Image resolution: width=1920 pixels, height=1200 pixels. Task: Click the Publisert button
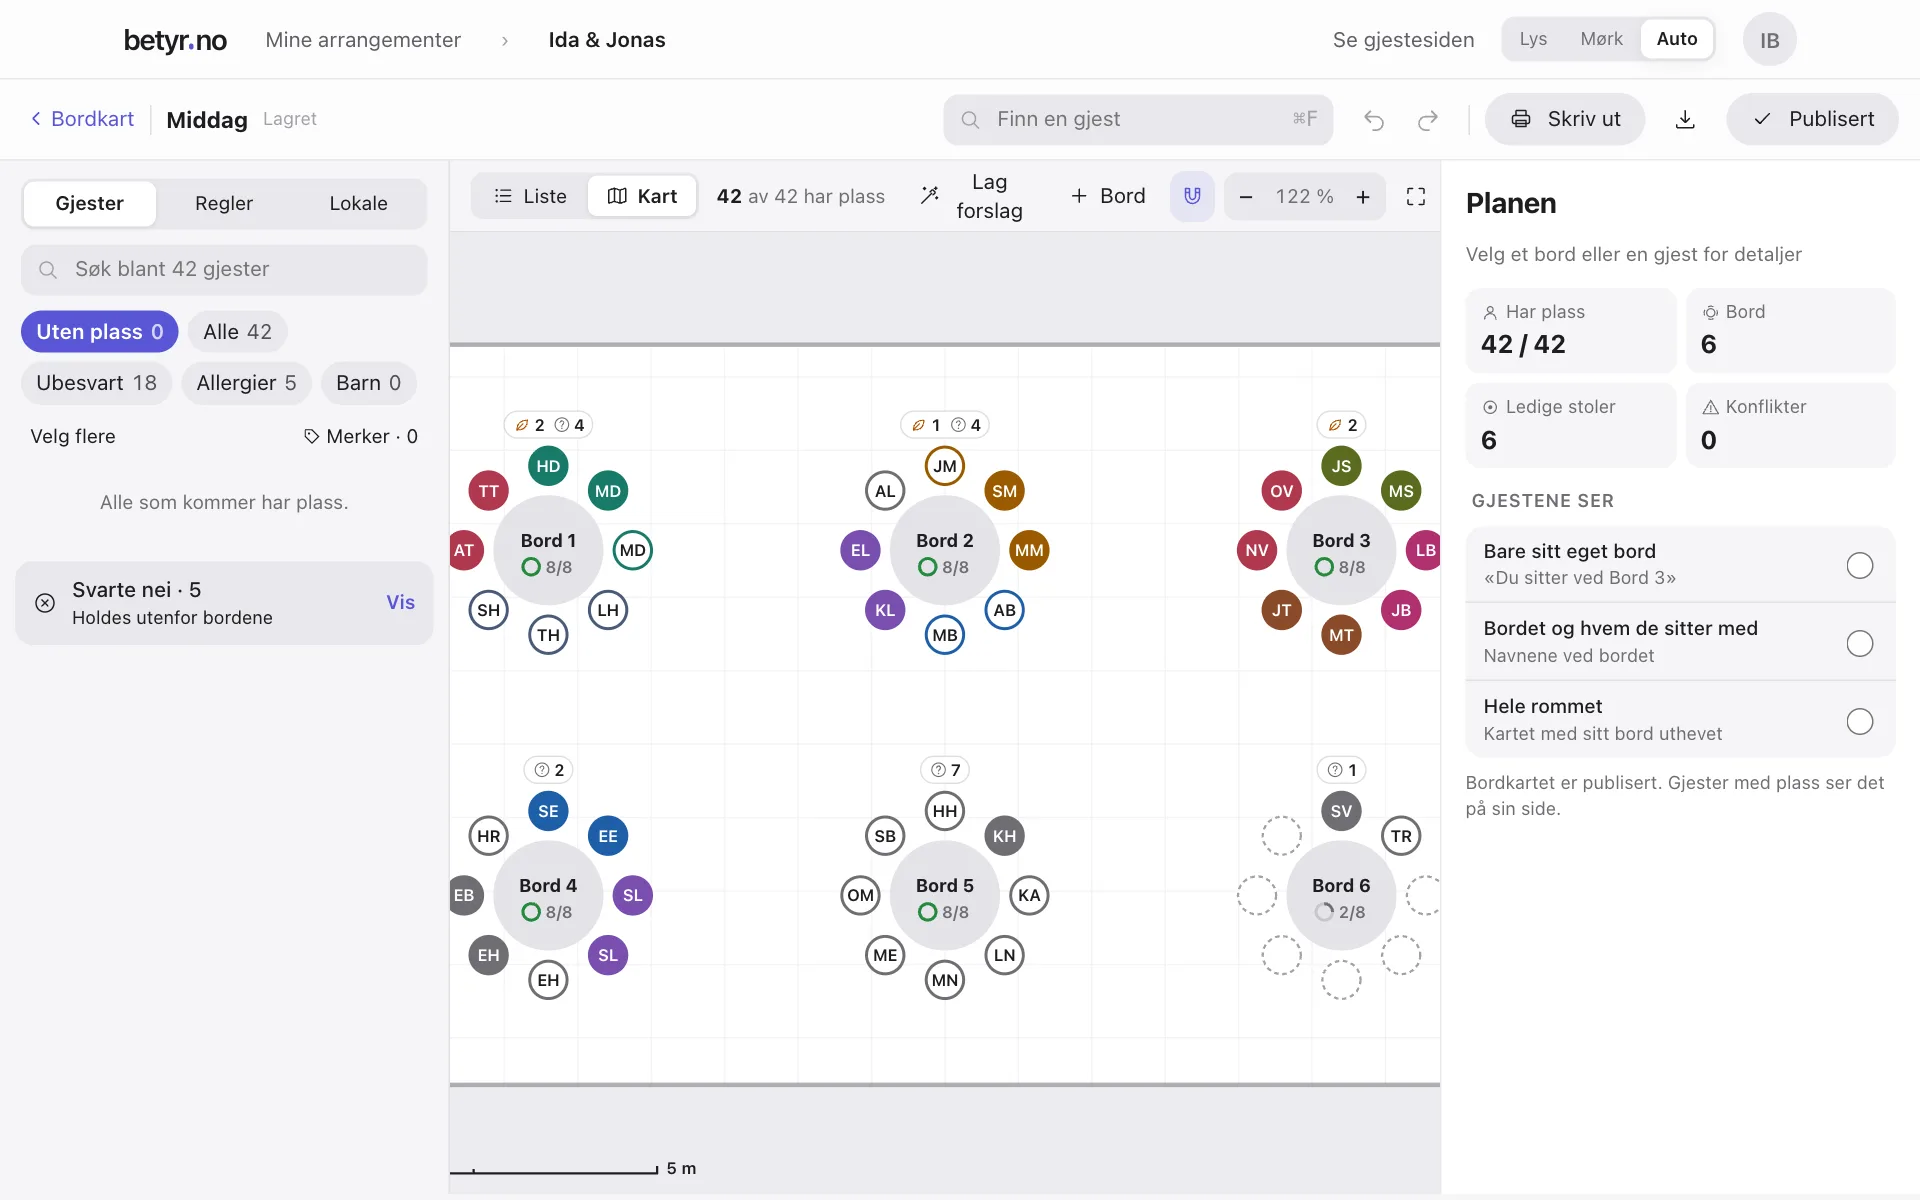point(1813,119)
